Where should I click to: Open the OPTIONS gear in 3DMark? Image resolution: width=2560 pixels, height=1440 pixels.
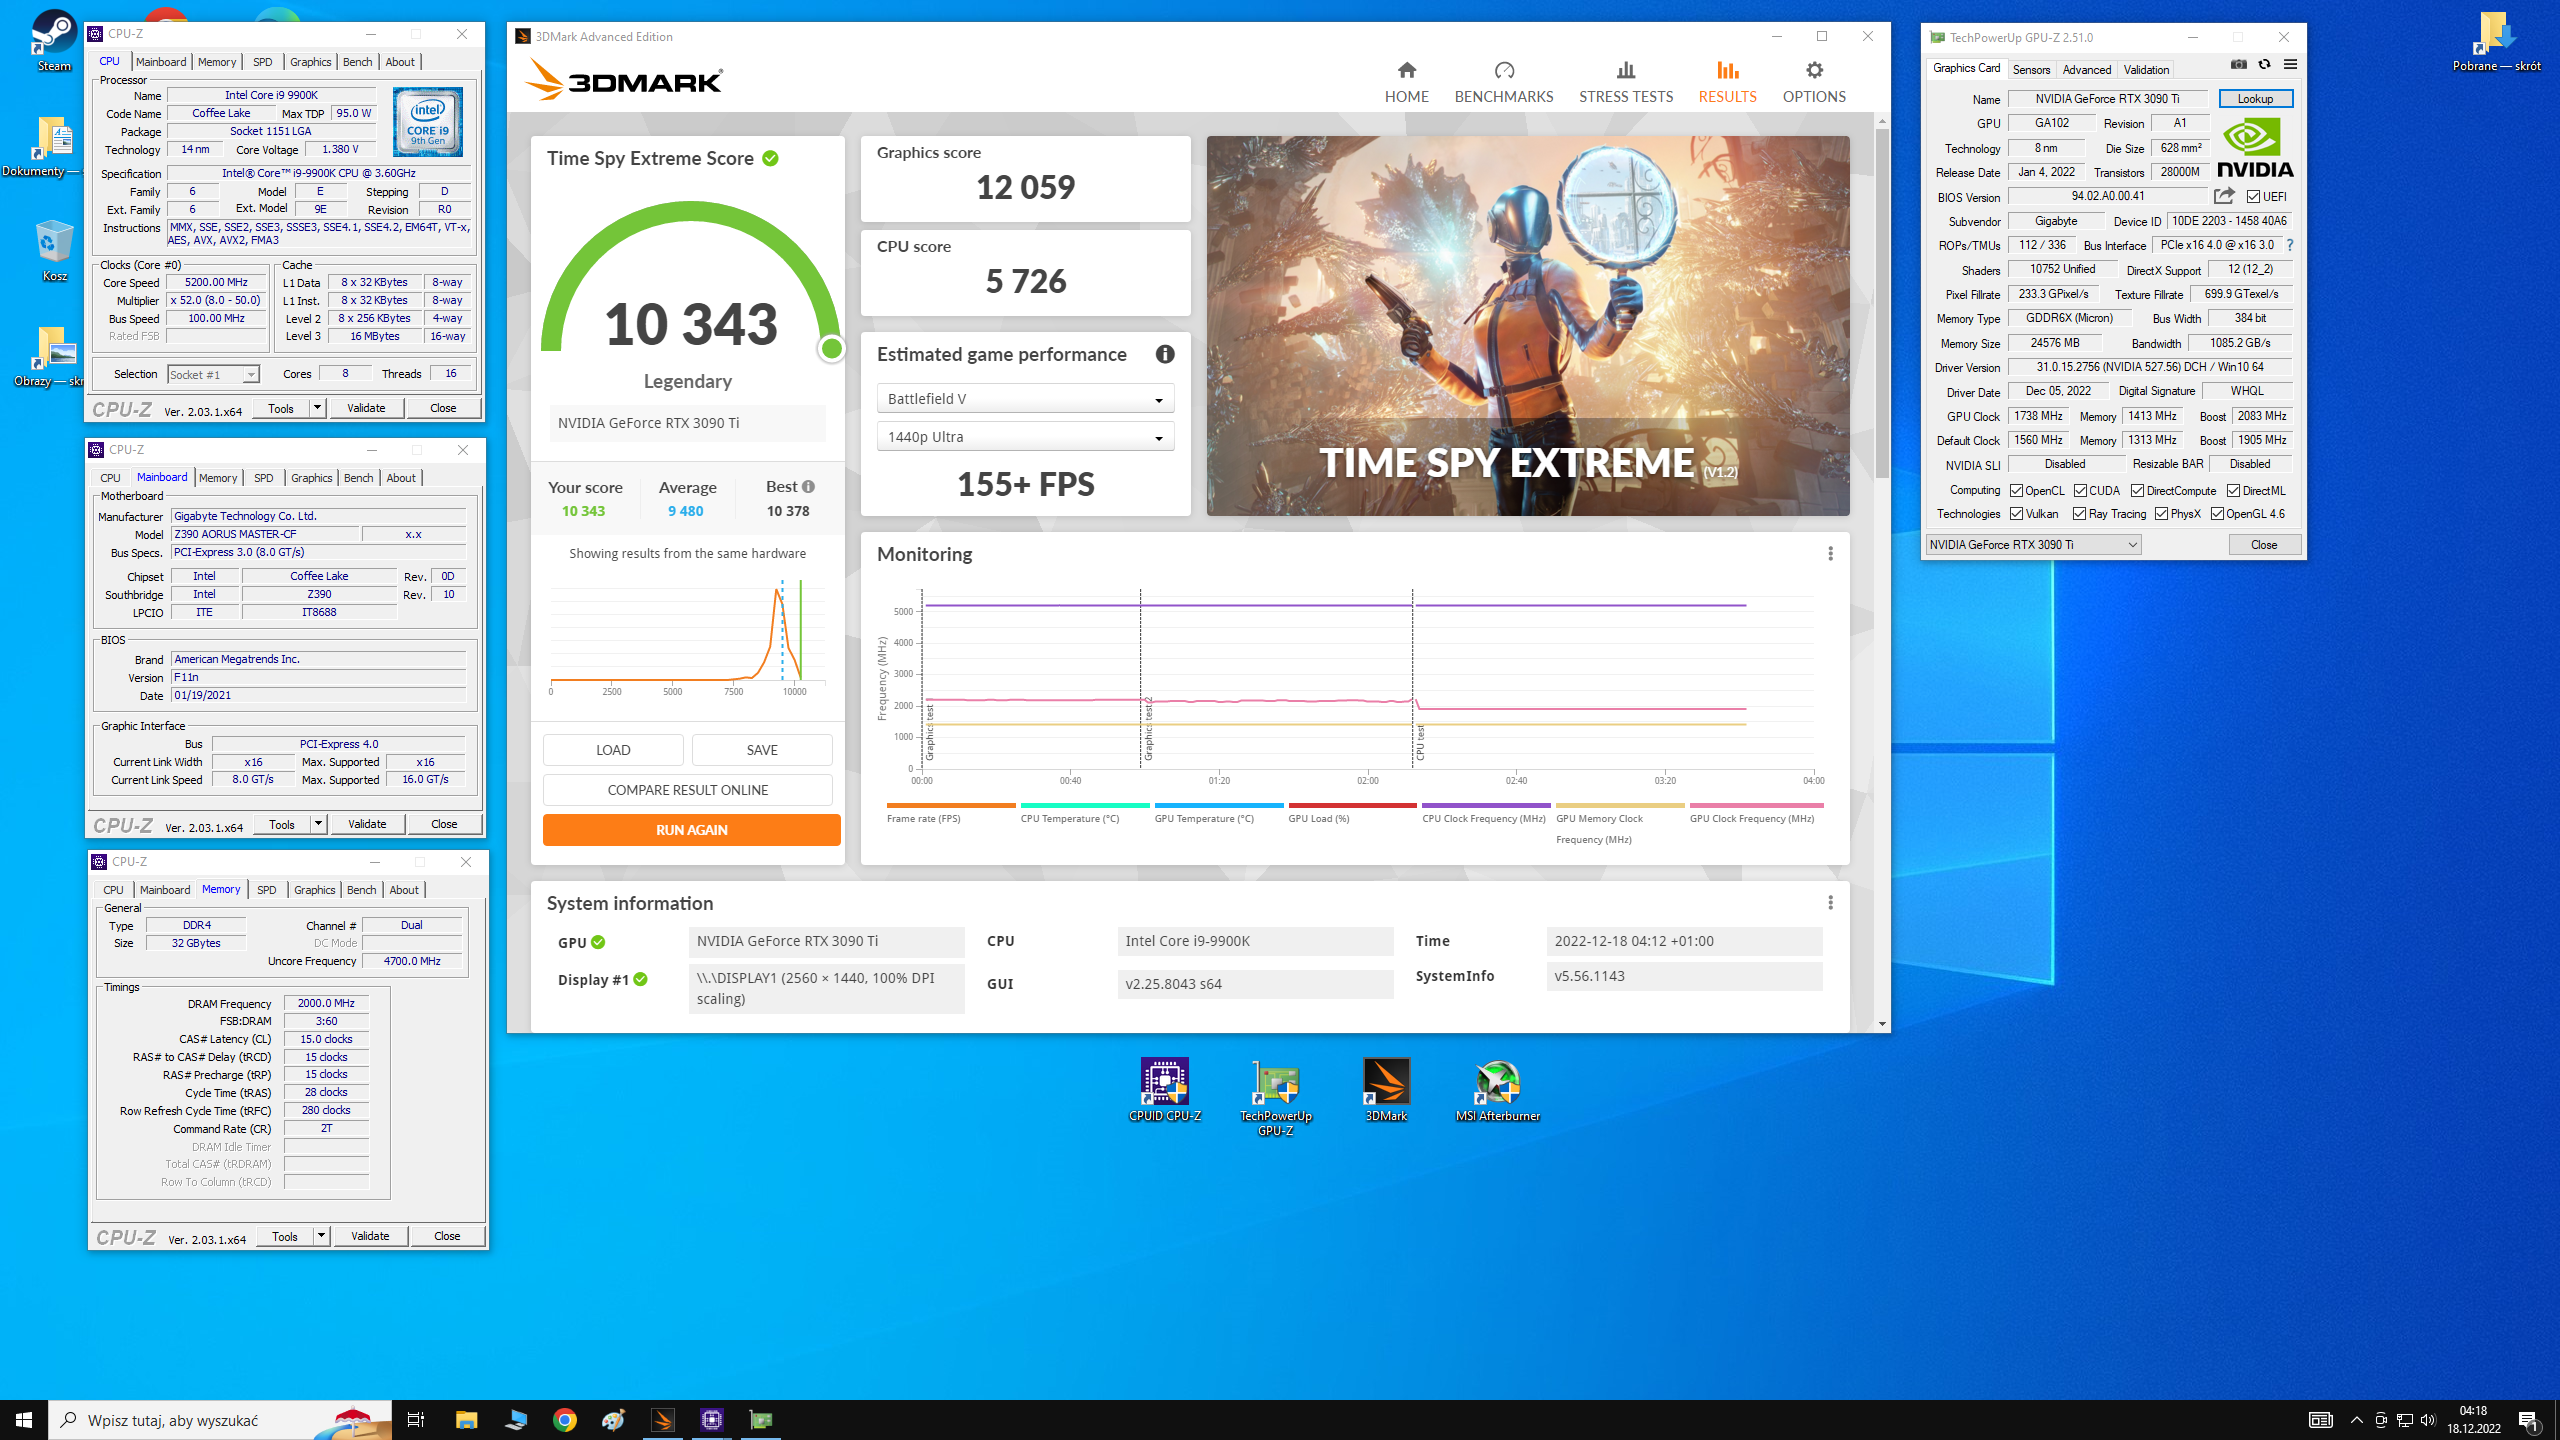coord(1814,82)
